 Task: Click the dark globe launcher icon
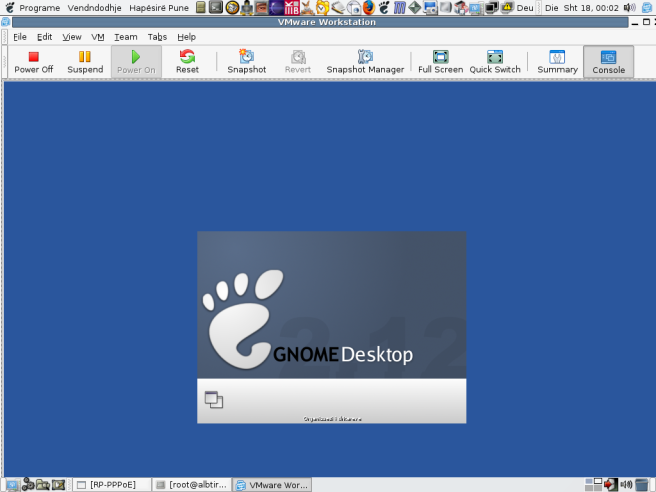pyautogui.click(x=277, y=8)
